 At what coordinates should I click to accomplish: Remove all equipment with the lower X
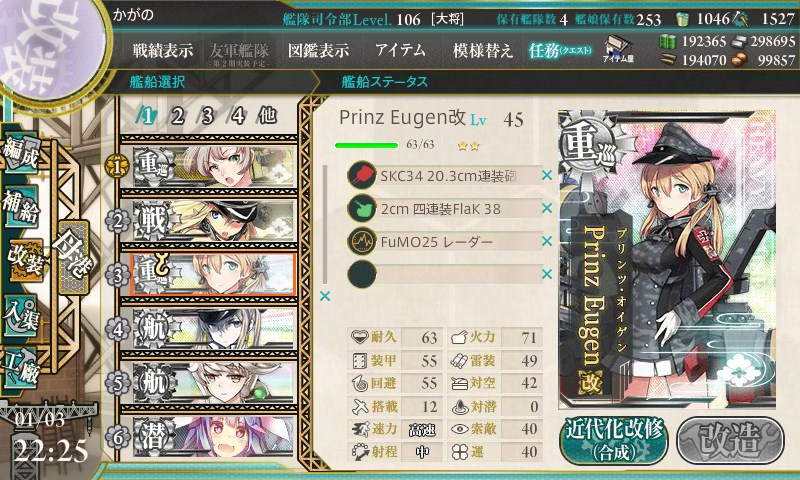click(x=324, y=296)
